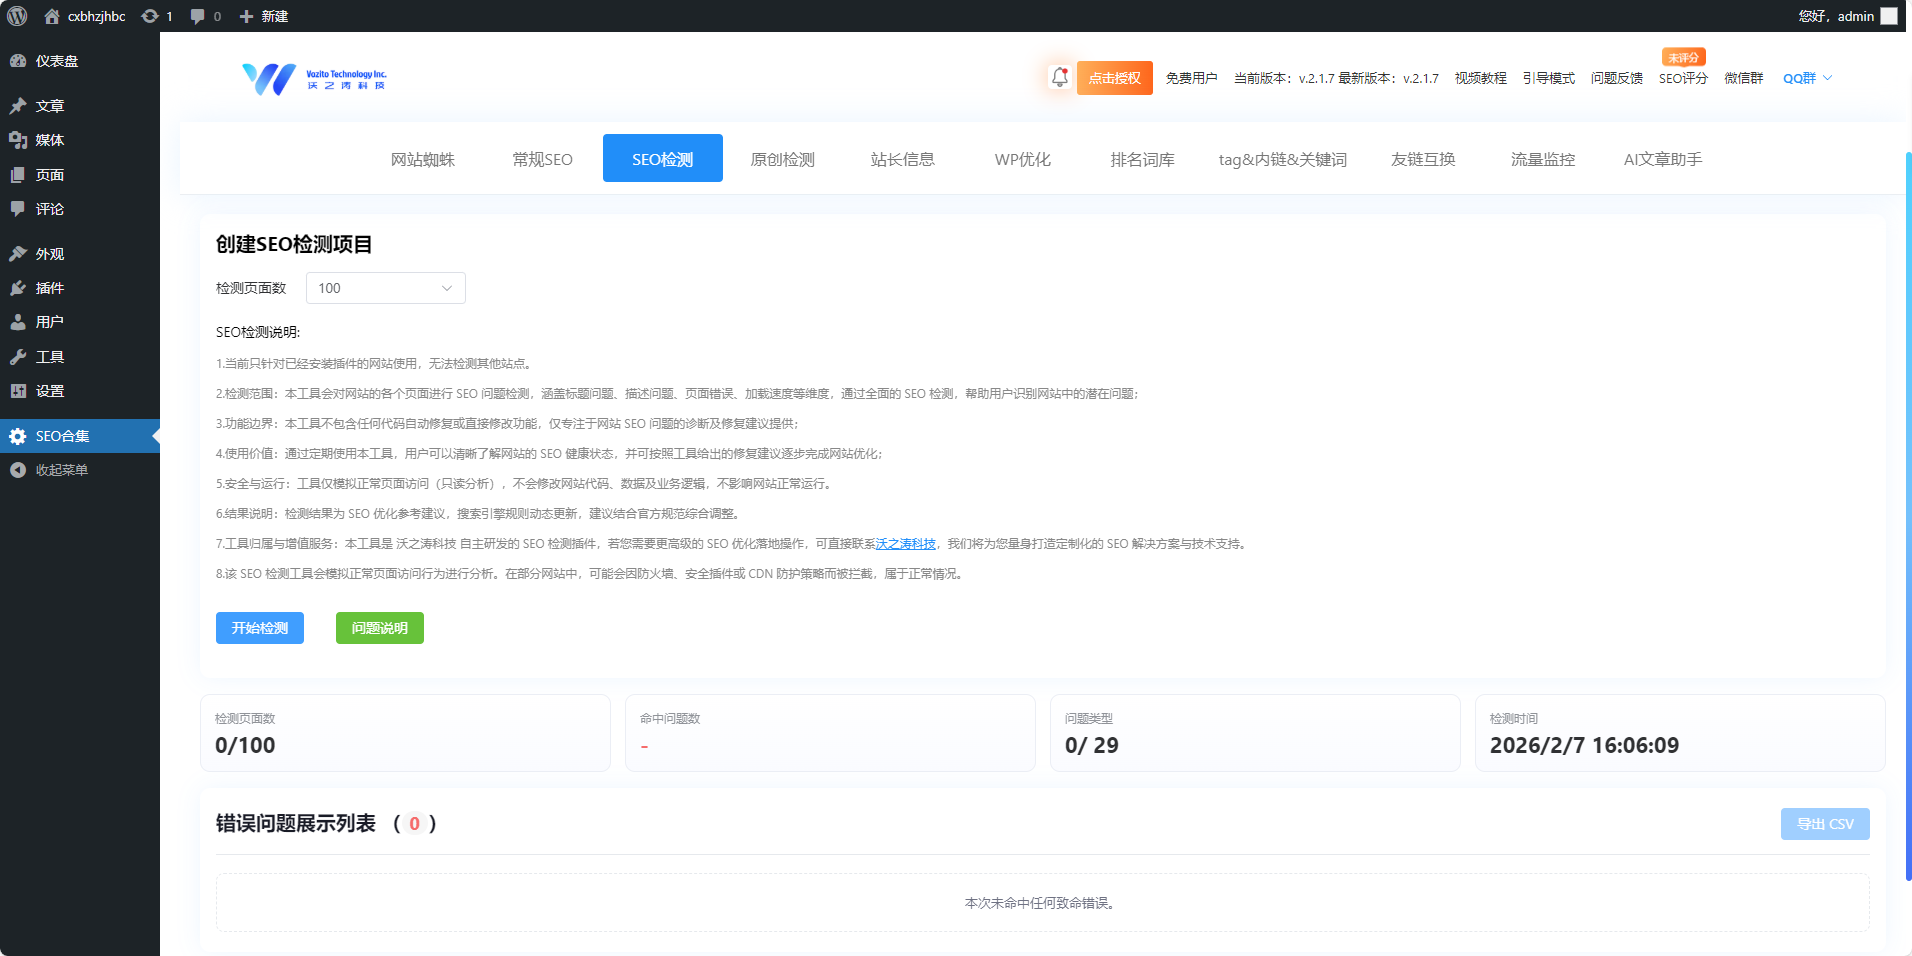Click the updates refresh icon in admin bar
This screenshot has height=956, width=1912.
[148, 15]
